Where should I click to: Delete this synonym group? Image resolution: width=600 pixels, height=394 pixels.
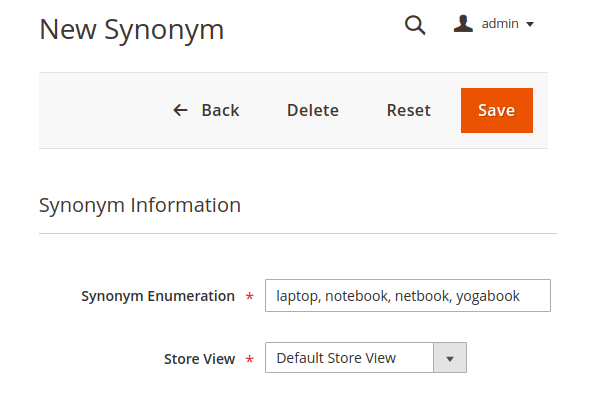tap(313, 111)
